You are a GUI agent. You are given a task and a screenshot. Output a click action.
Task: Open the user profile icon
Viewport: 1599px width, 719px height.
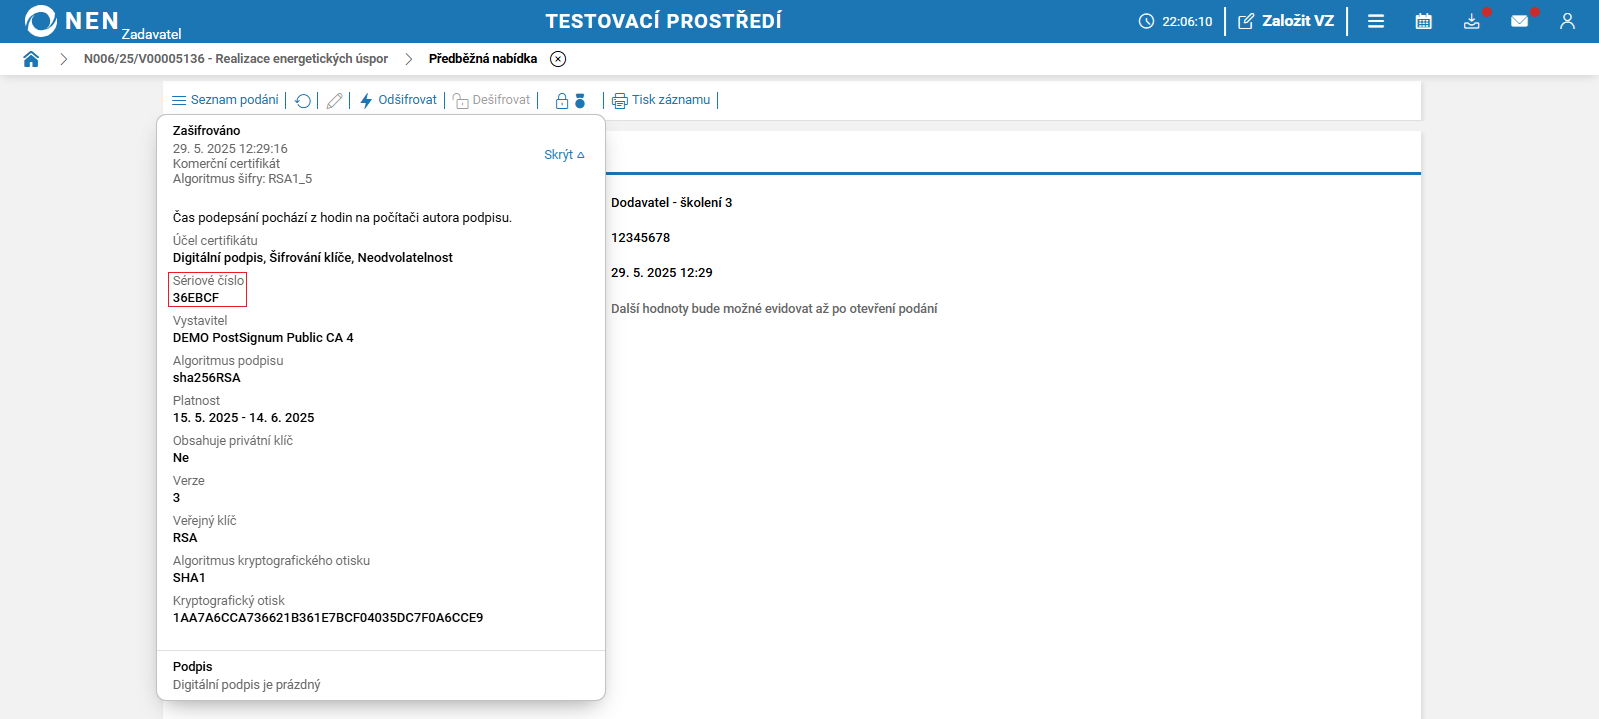point(1567,21)
